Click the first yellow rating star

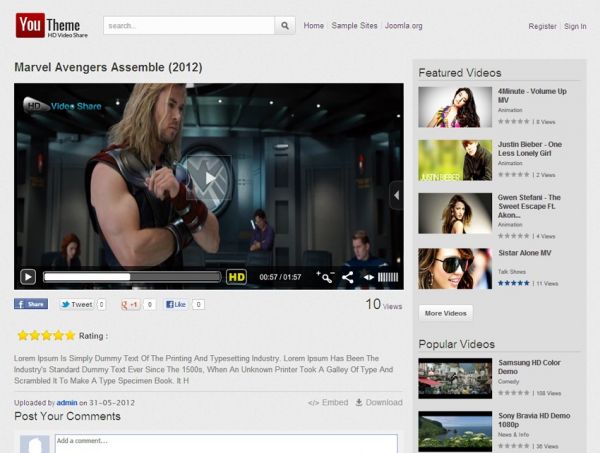[x=23, y=336]
